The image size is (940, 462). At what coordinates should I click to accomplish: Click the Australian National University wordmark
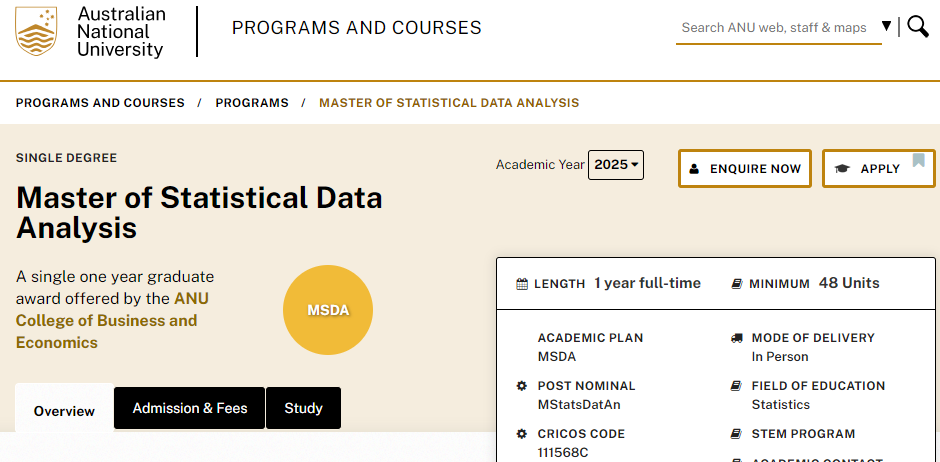[x=121, y=32]
